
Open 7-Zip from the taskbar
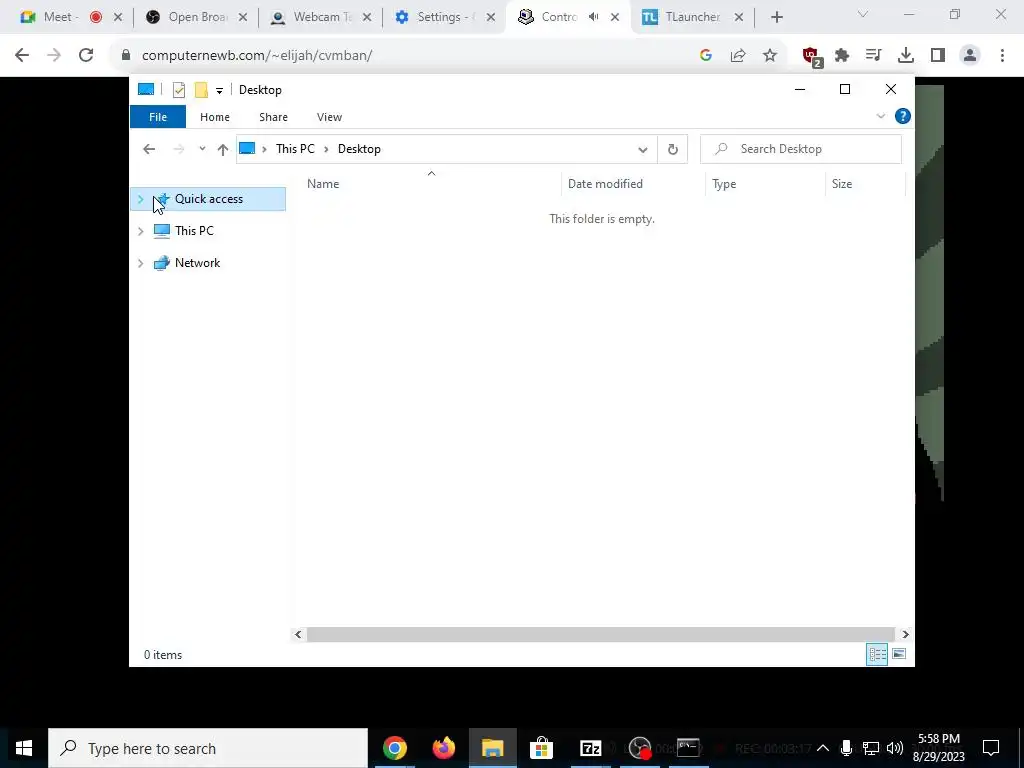pos(590,748)
